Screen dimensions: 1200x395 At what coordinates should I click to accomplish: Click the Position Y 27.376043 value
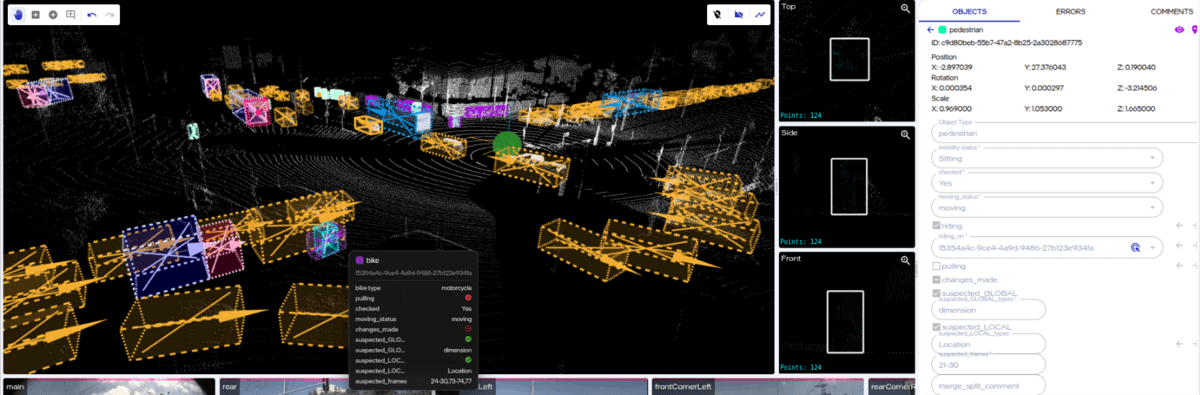point(1045,67)
